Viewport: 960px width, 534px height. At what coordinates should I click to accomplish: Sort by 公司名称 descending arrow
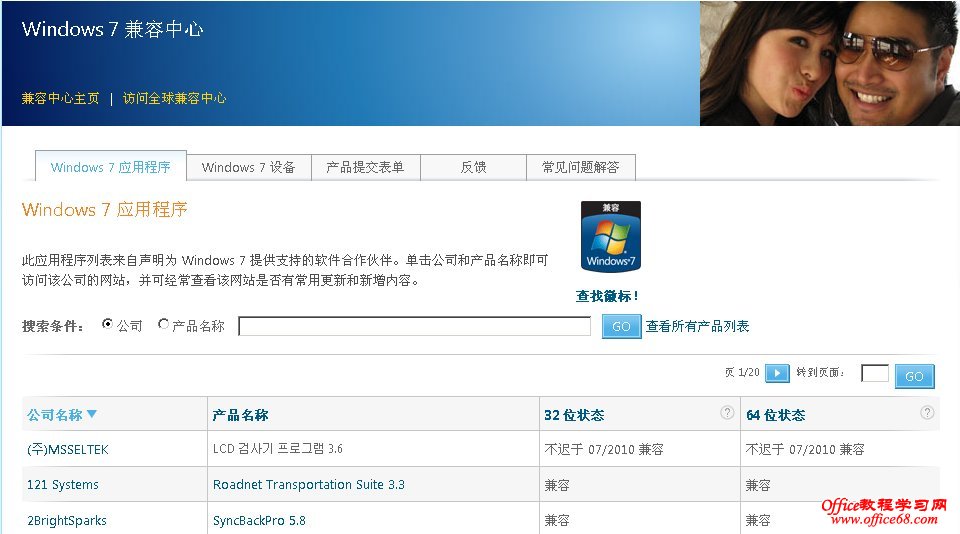coord(92,414)
